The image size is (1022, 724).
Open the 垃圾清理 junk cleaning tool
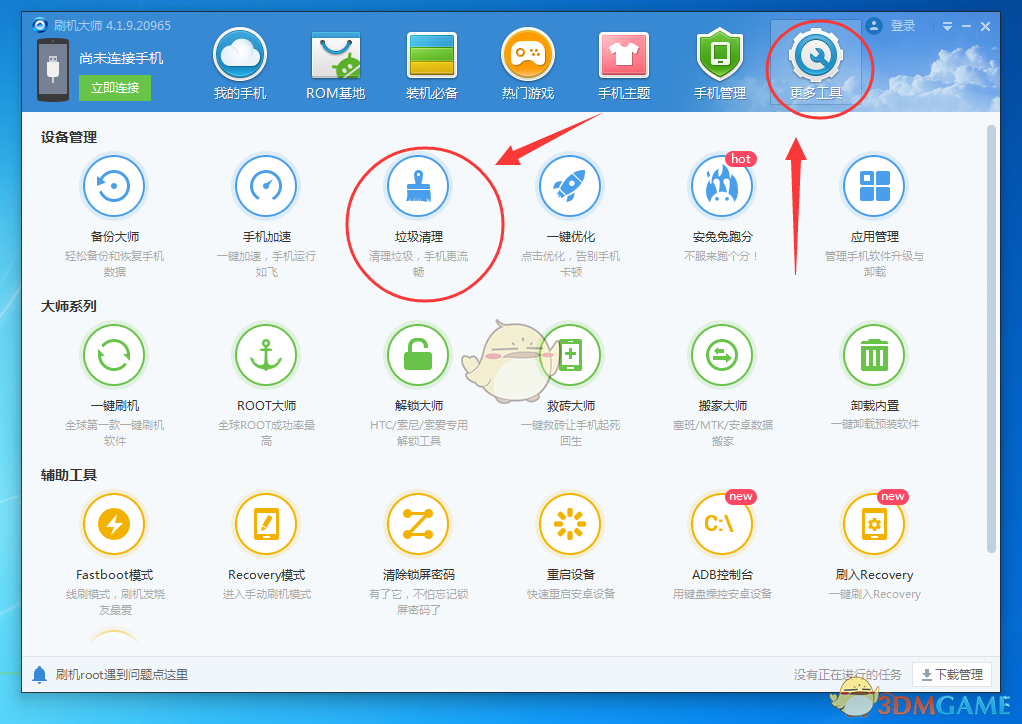point(418,185)
